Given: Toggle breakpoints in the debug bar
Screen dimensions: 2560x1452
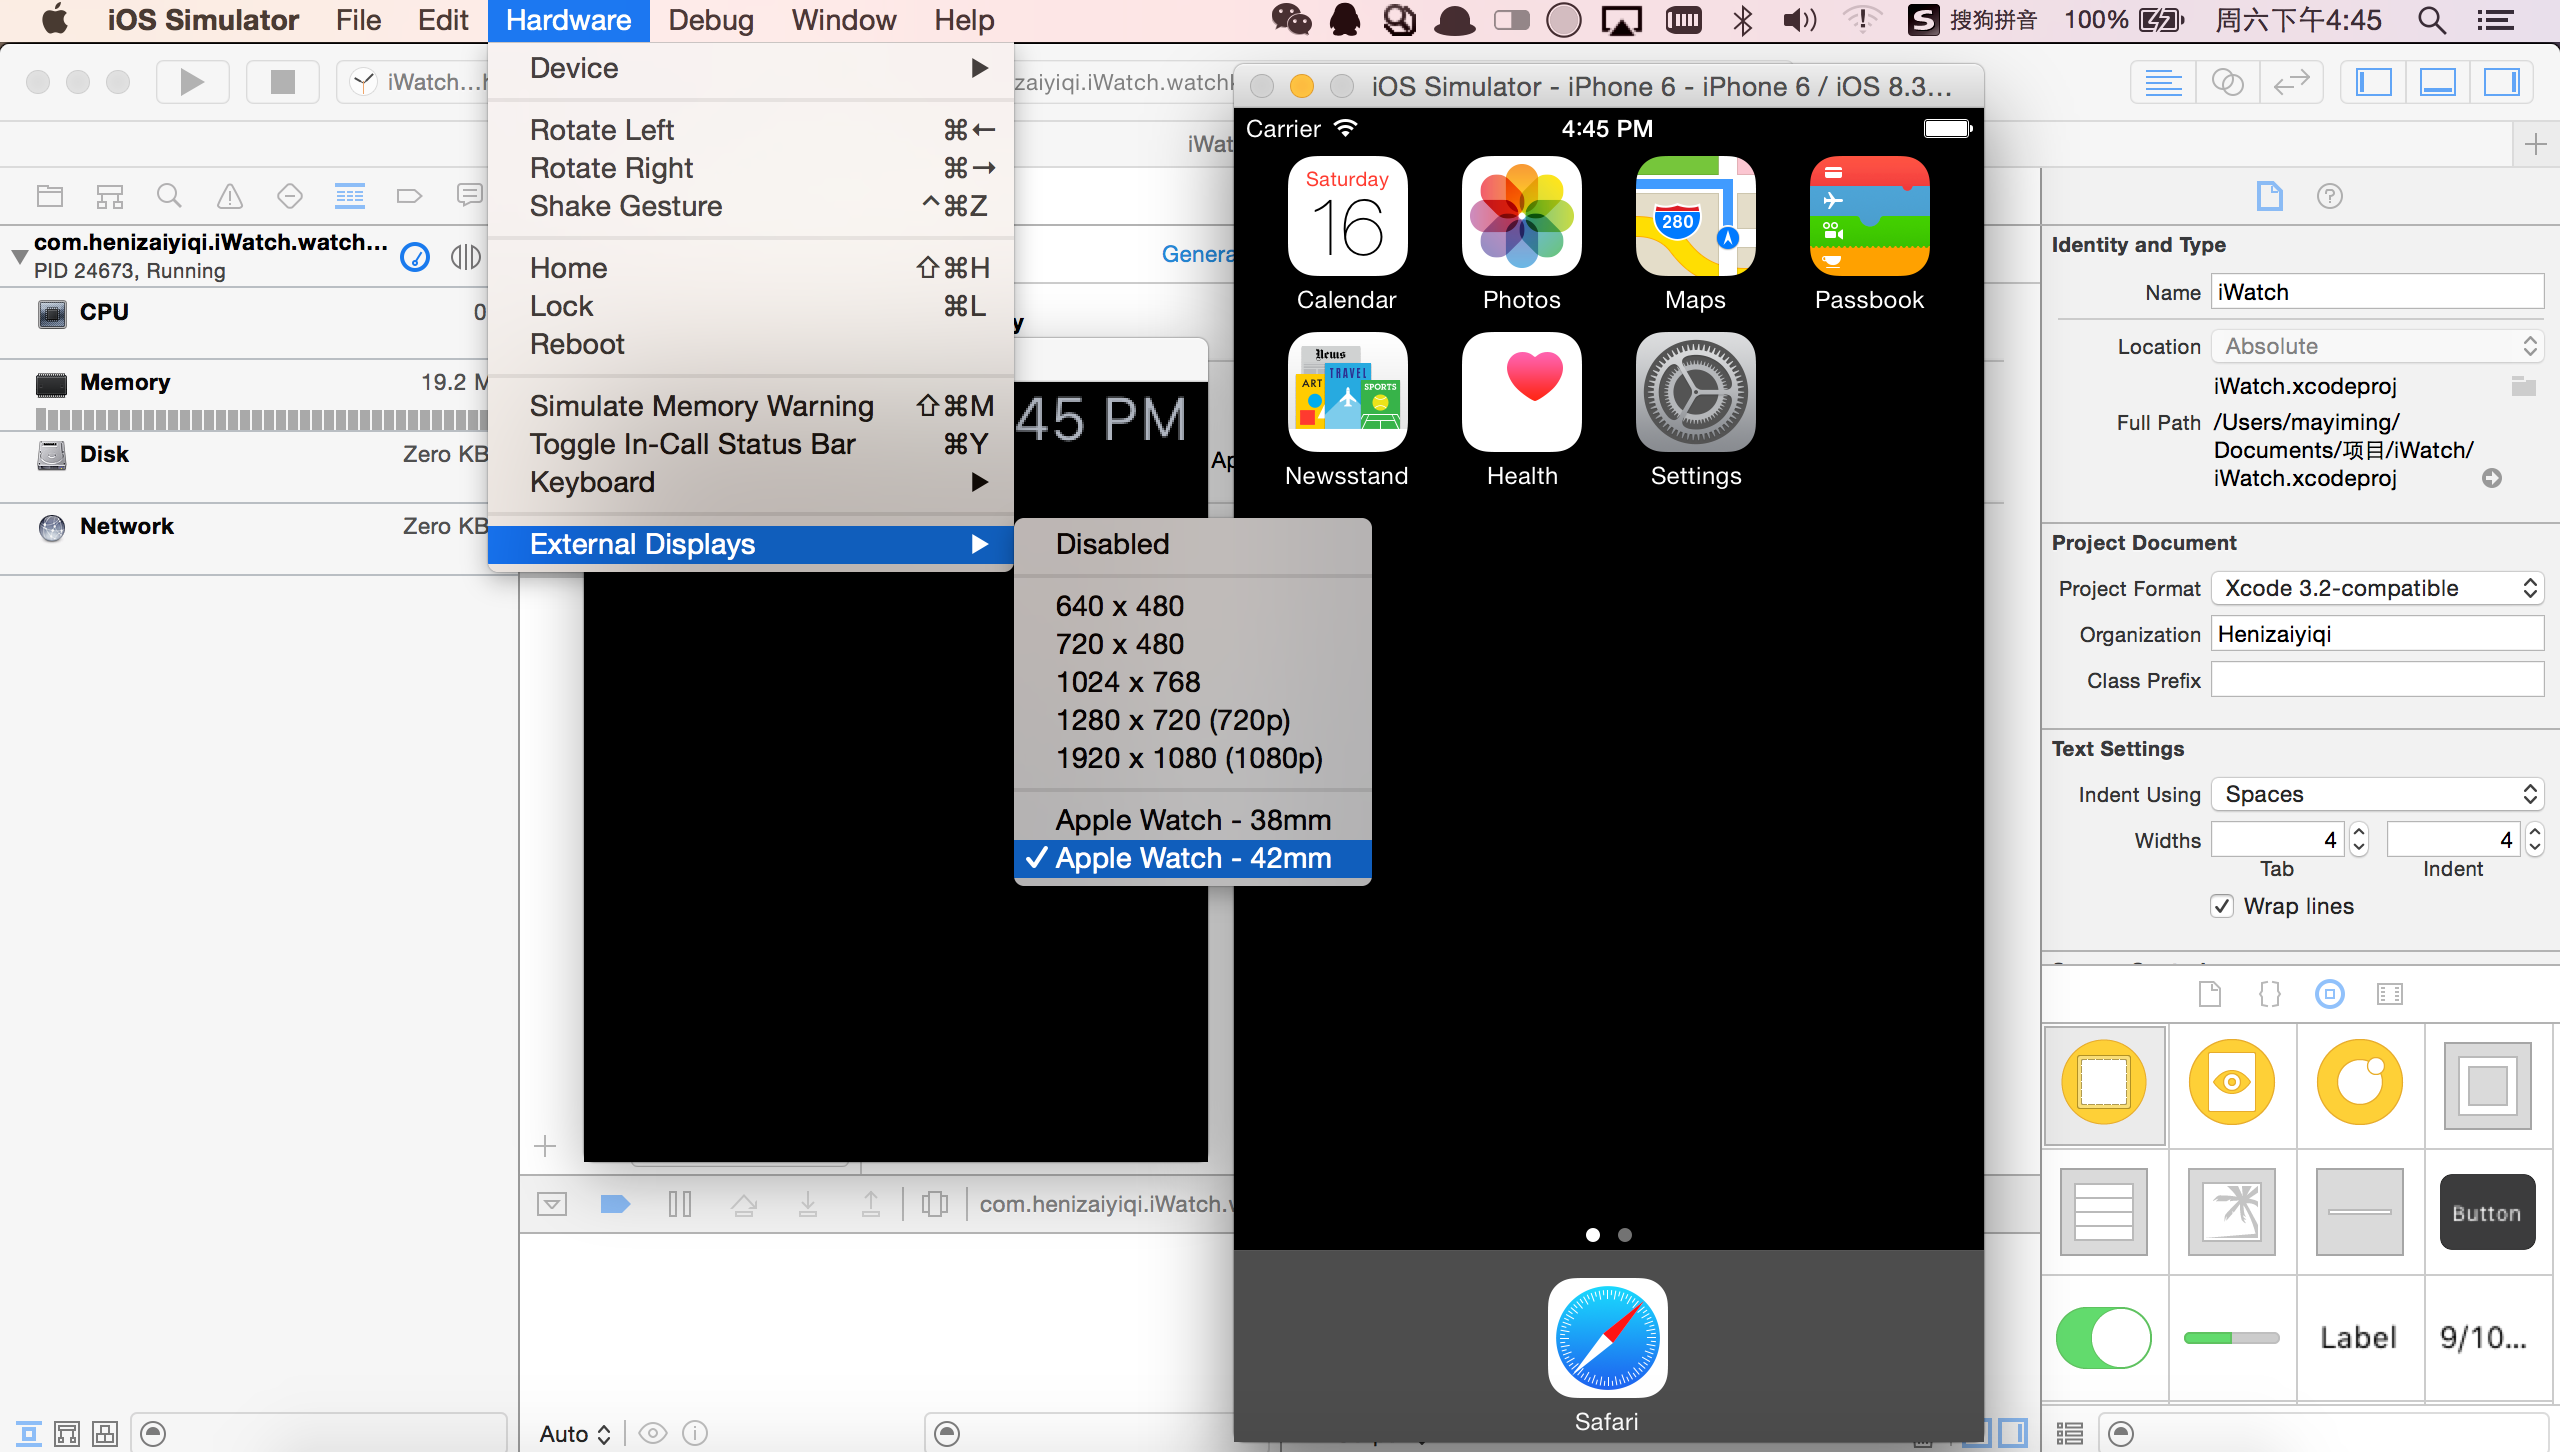Looking at the screenshot, I should click(x=615, y=1204).
